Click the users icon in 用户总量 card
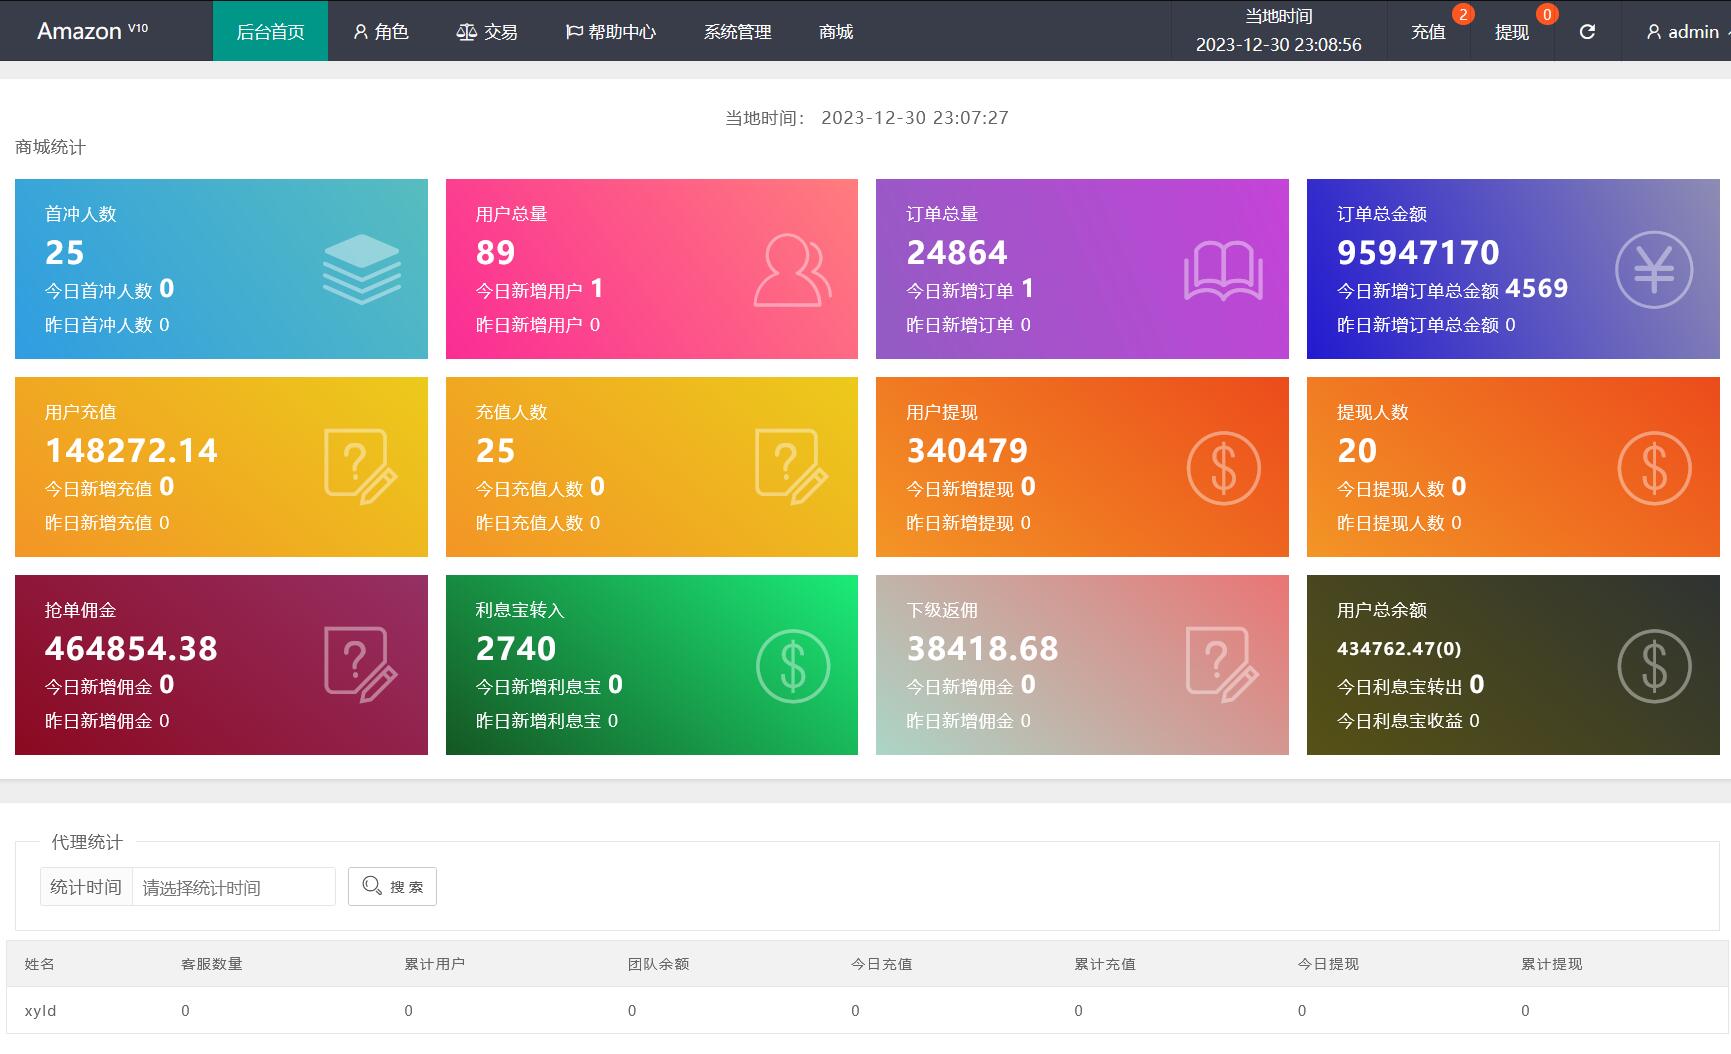 (792, 269)
